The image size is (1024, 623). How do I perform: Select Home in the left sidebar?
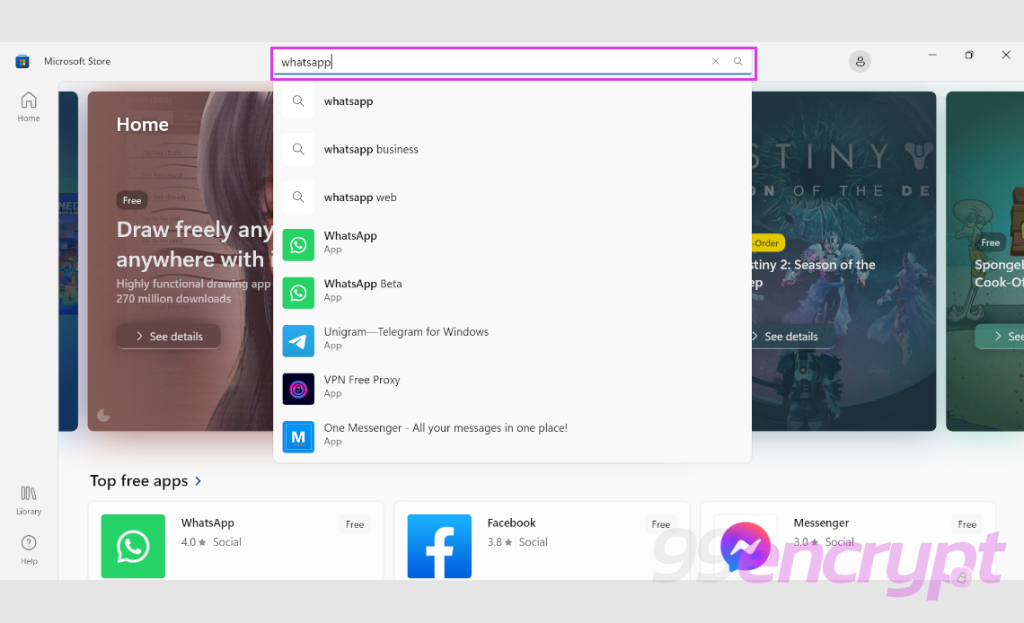point(28,105)
